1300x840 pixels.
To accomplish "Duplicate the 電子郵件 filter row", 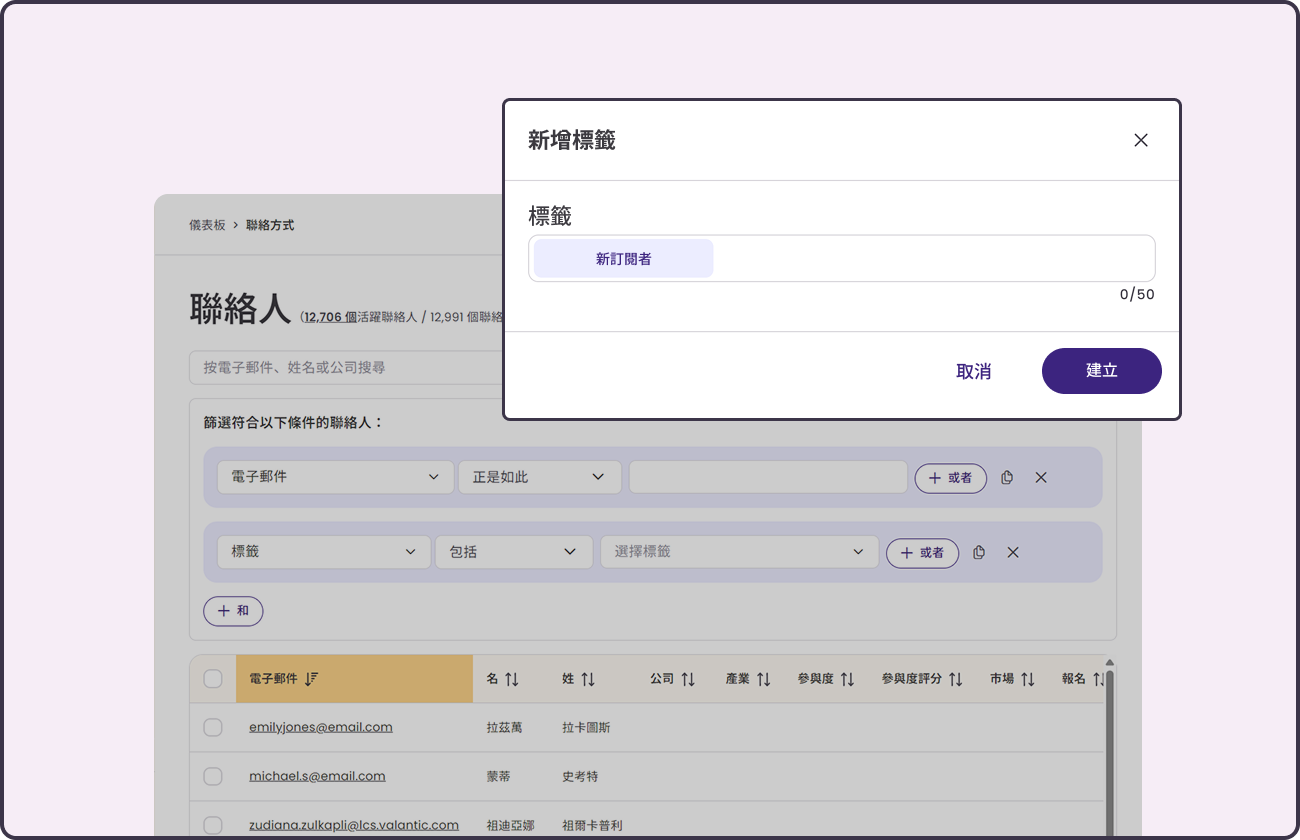I will click(x=1007, y=478).
